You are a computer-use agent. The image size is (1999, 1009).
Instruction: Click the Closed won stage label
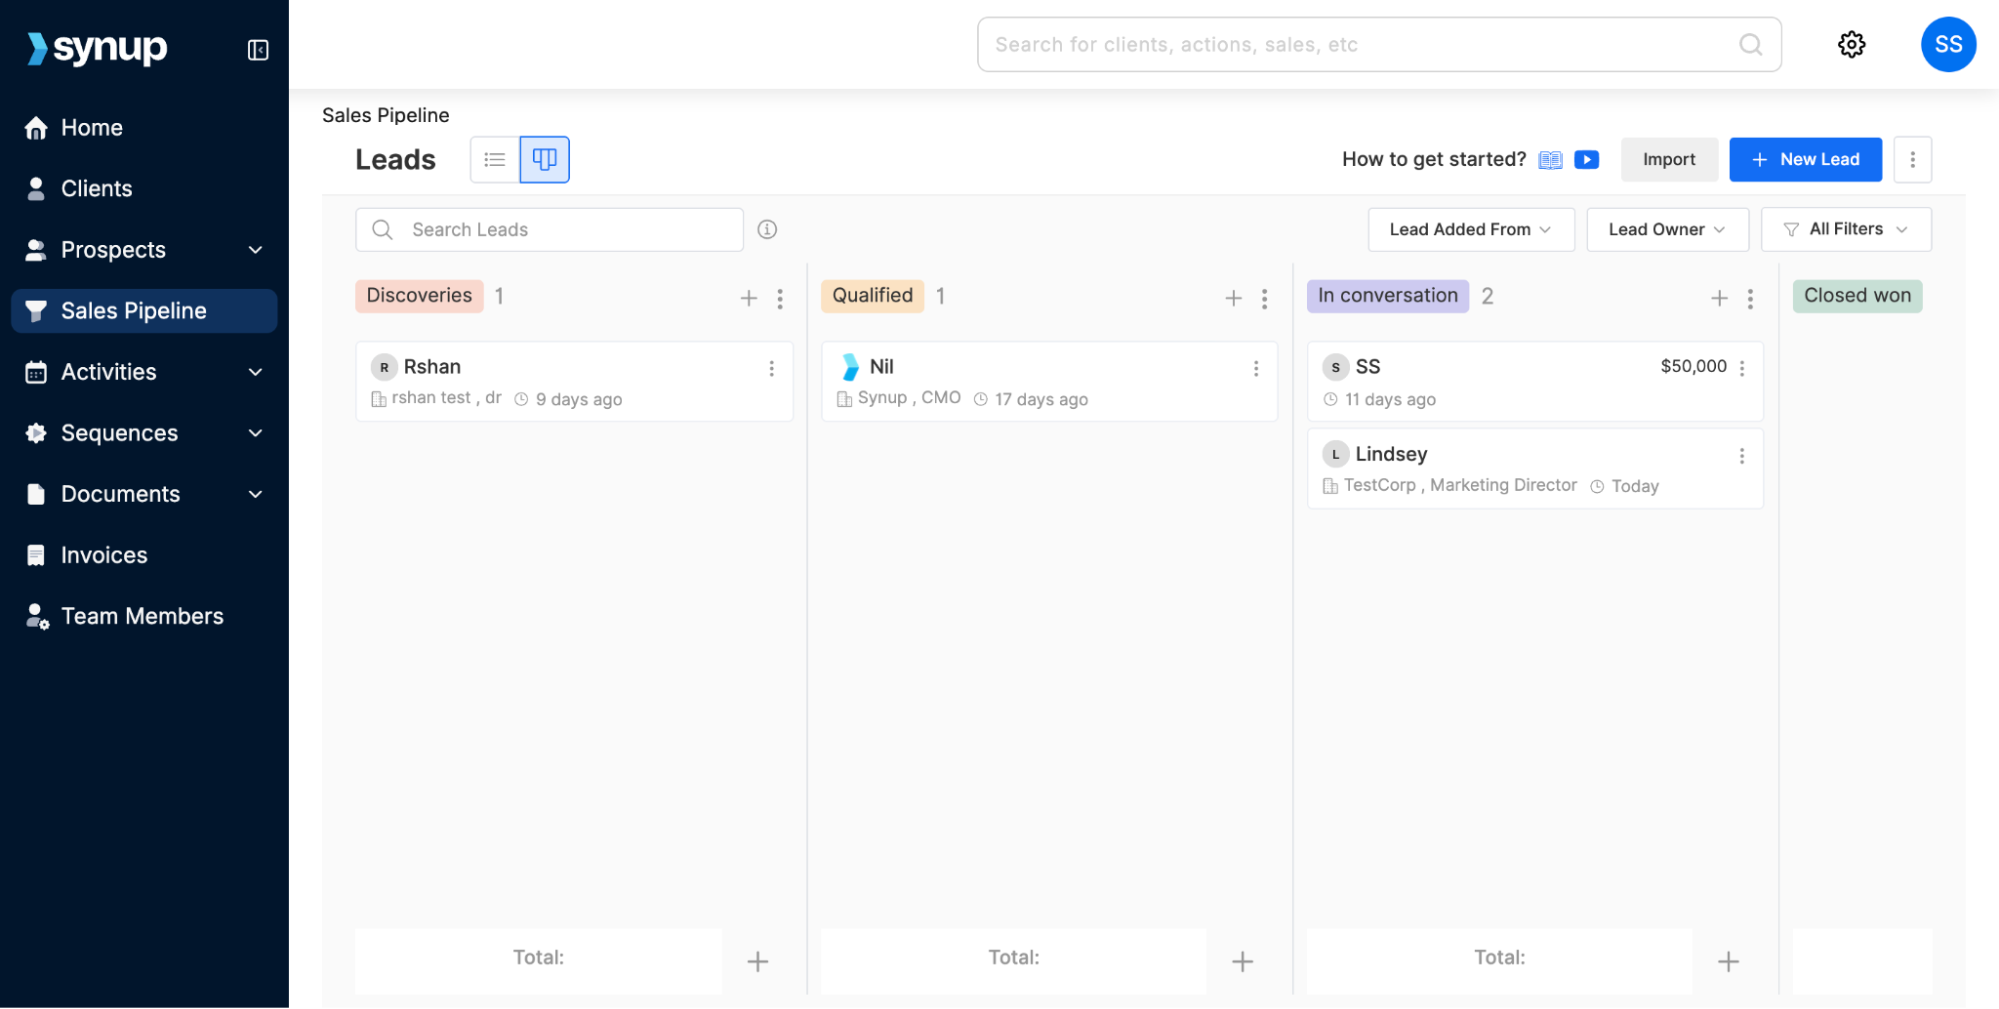[x=1857, y=296]
